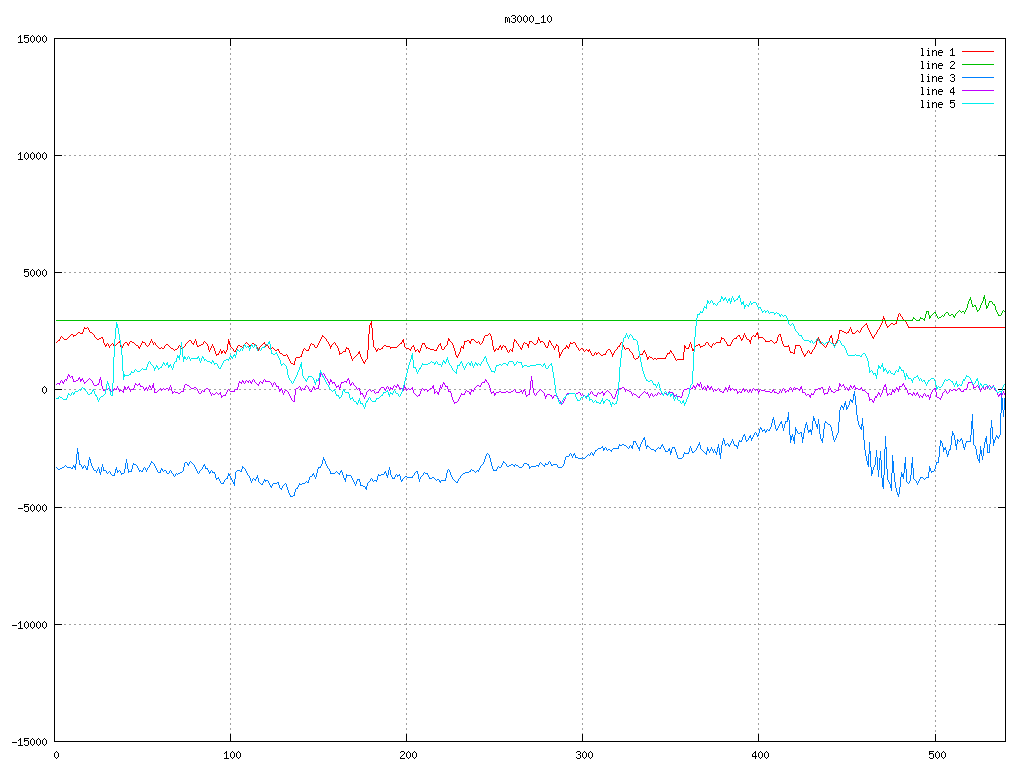
Task: Click the 300 x-axis tick label
Action: pyautogui.click(x=583, y=756)
